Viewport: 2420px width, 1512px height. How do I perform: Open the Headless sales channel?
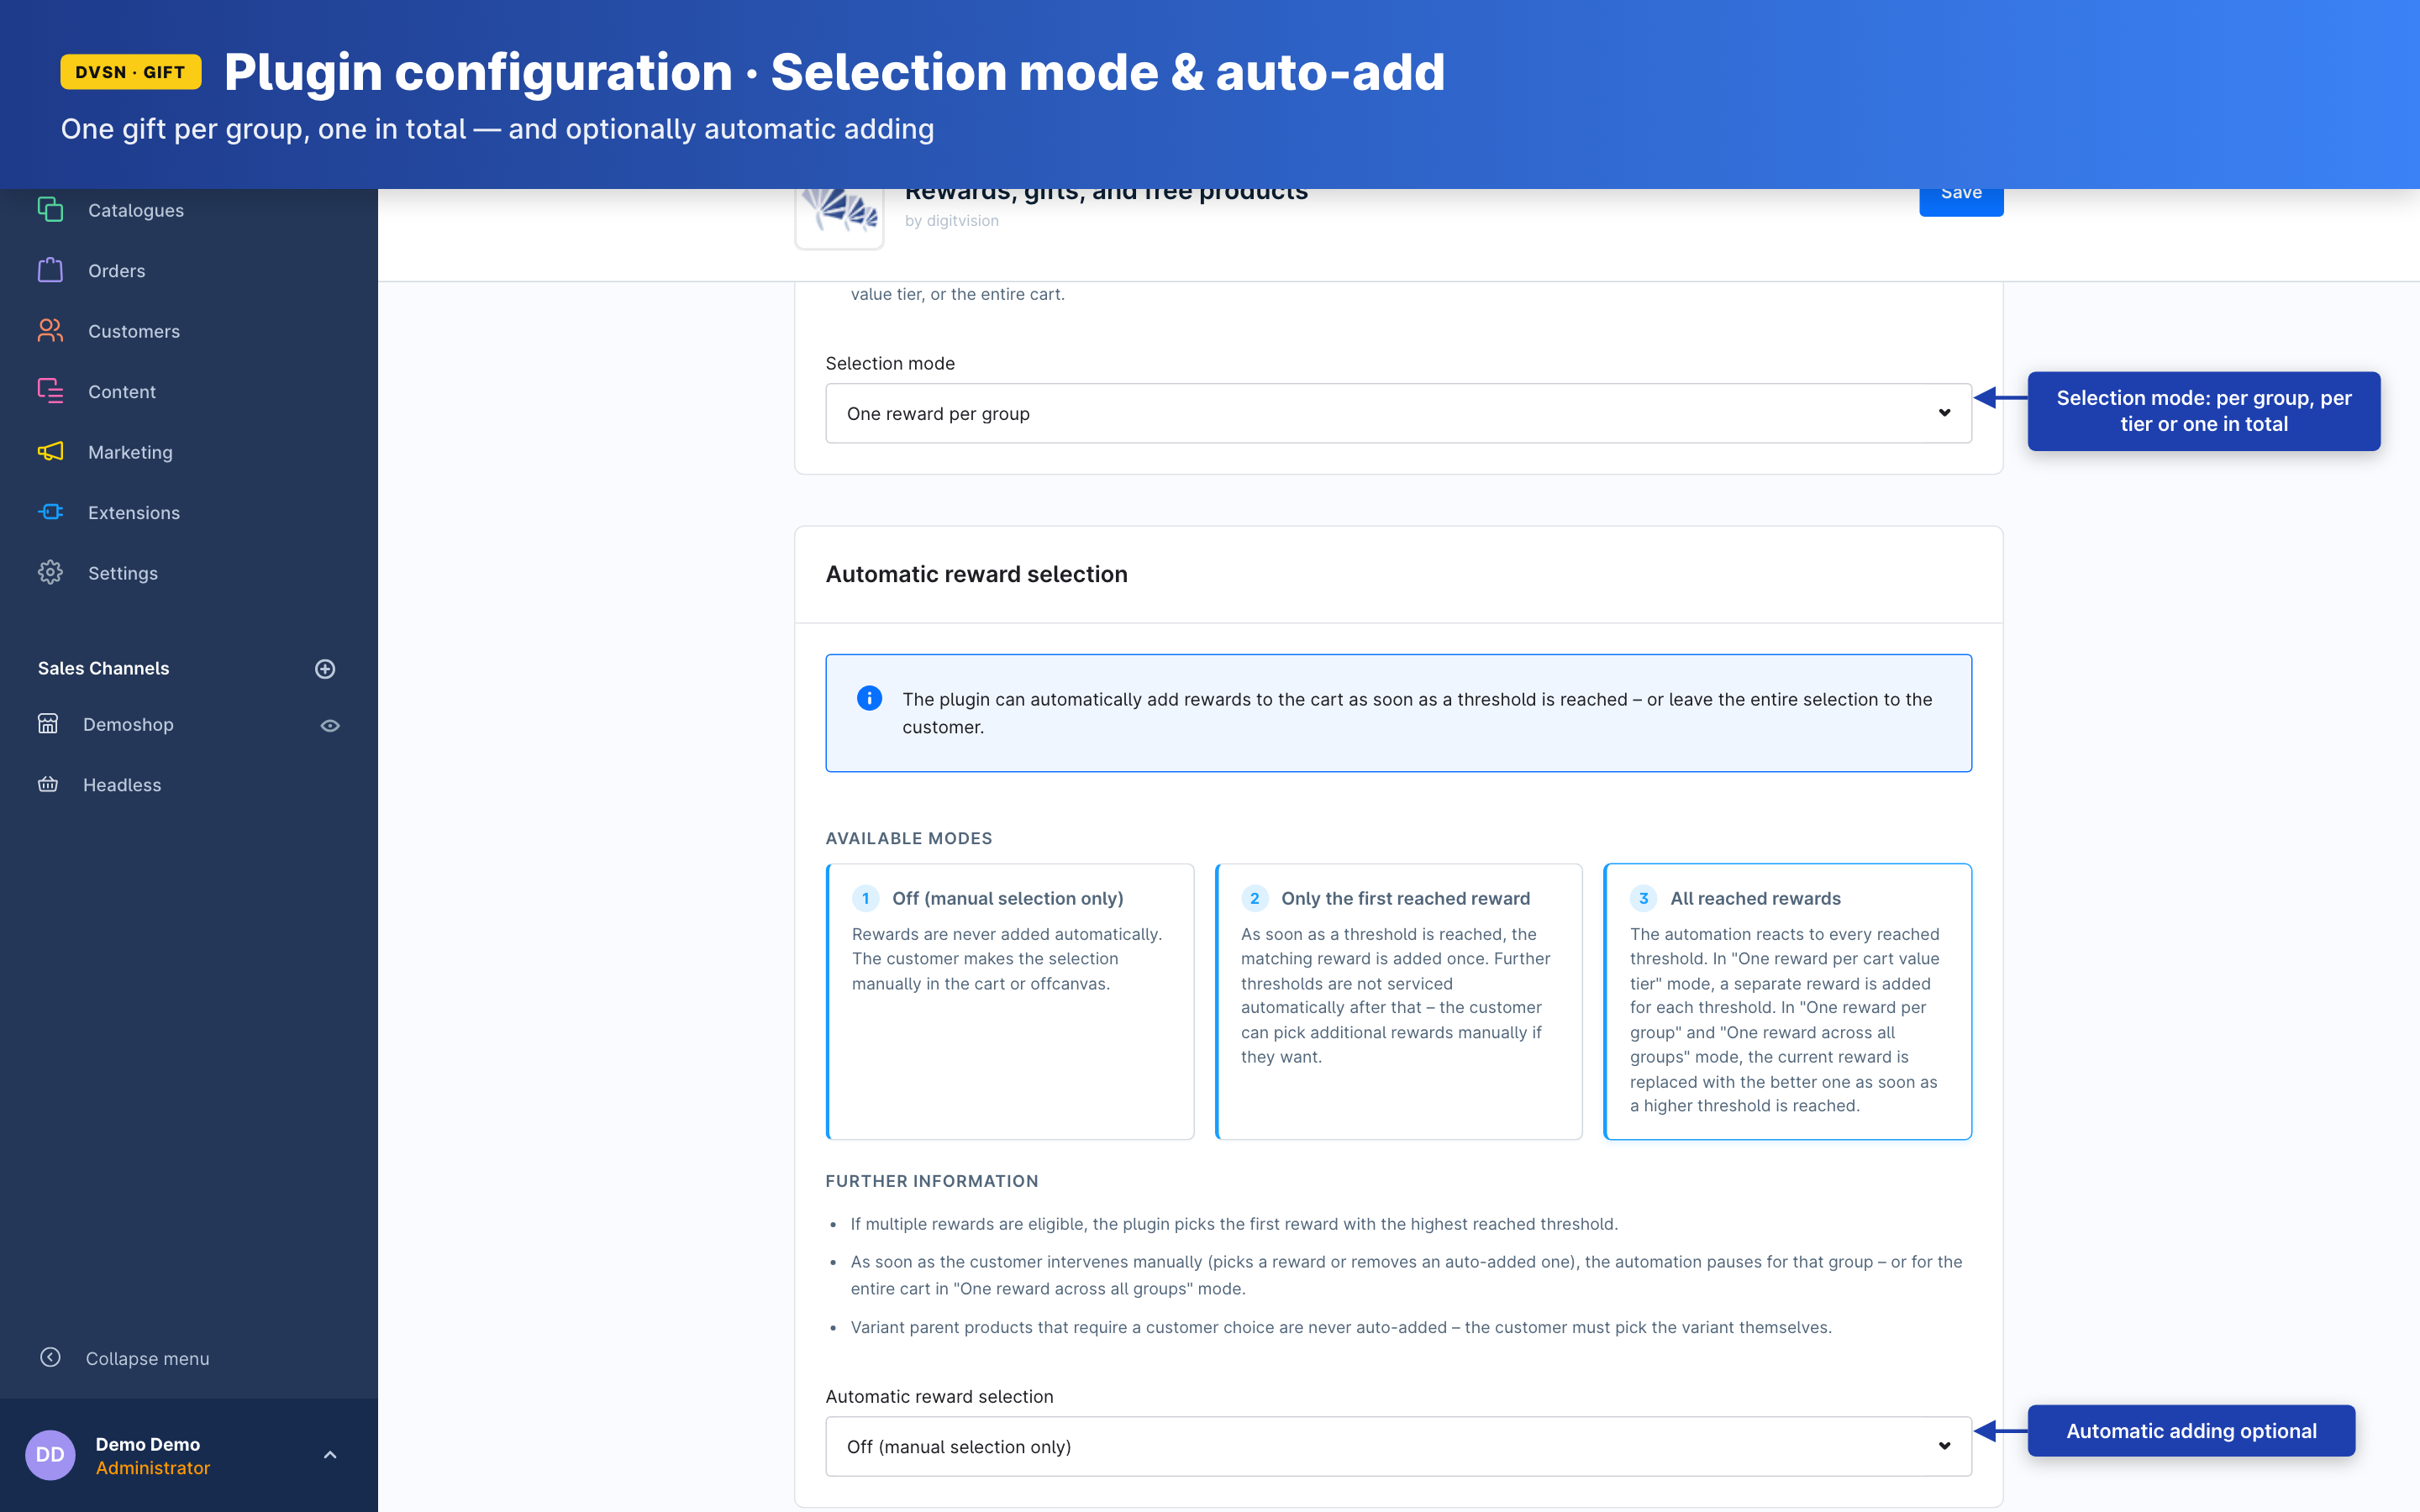pos(122,785)
